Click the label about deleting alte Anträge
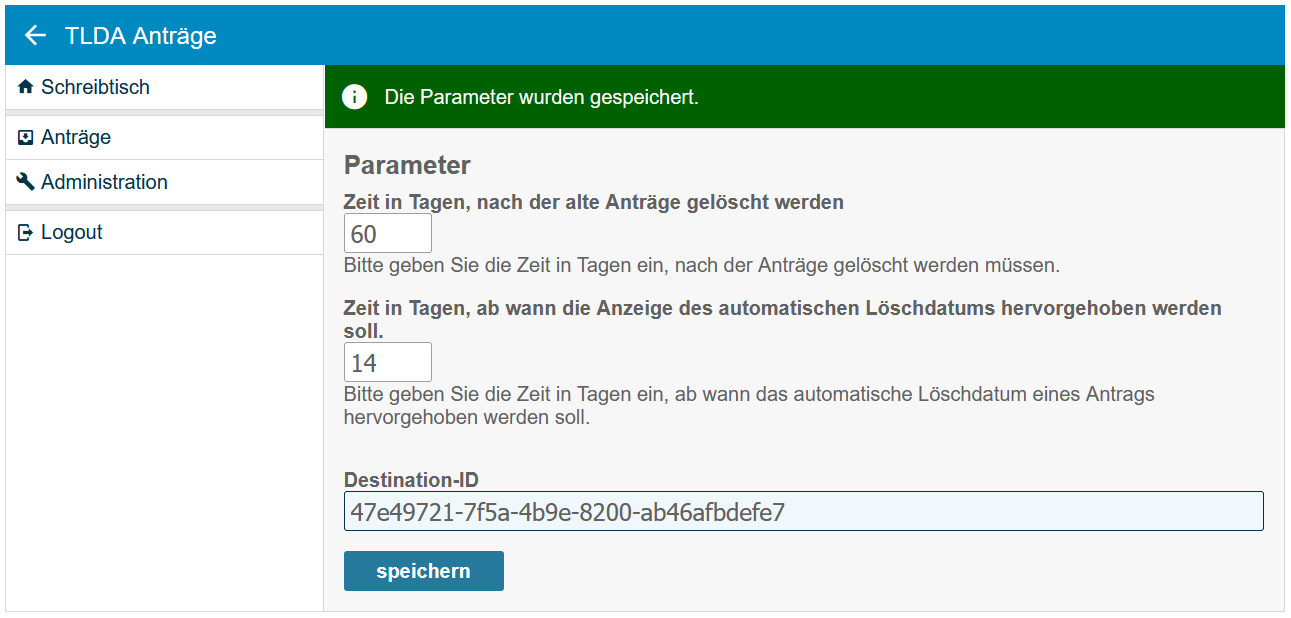Screen dimensions: 1291x618 [x=593, y=202]
